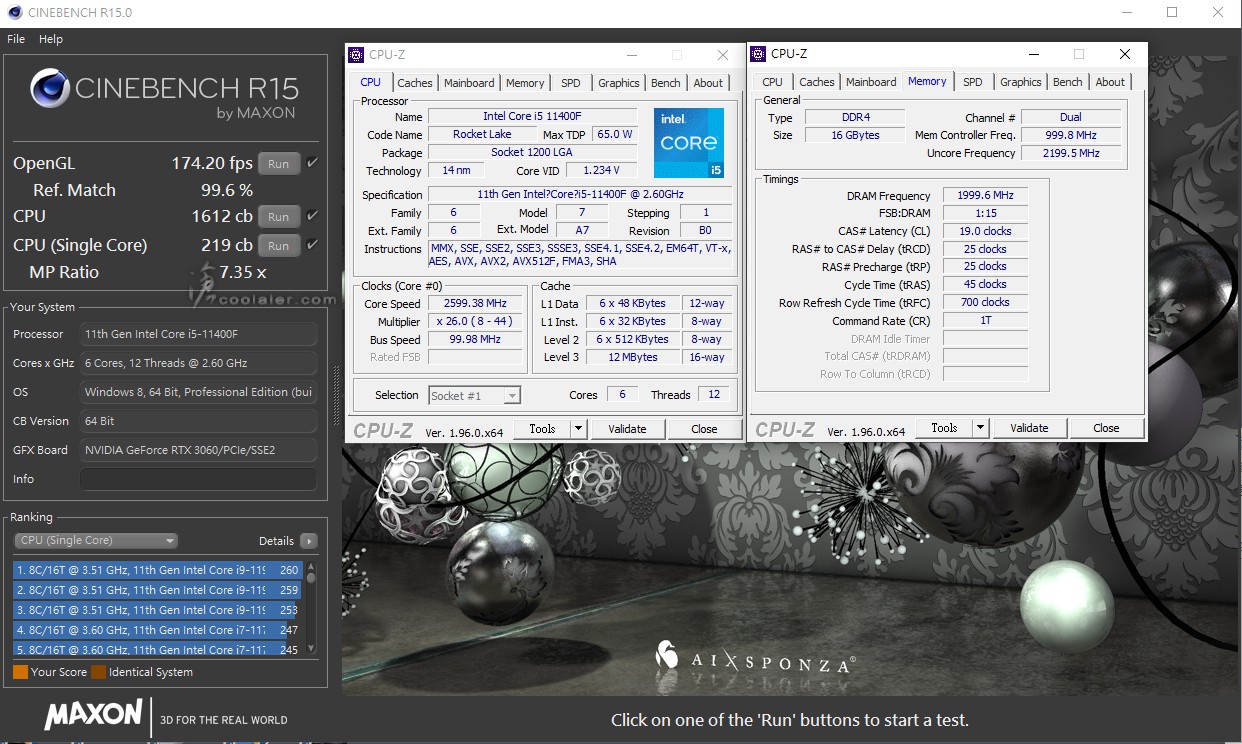Switch to the SPD tab in right CPU-Z
The height and width of the screenshot is (744, 1242).
973,82
